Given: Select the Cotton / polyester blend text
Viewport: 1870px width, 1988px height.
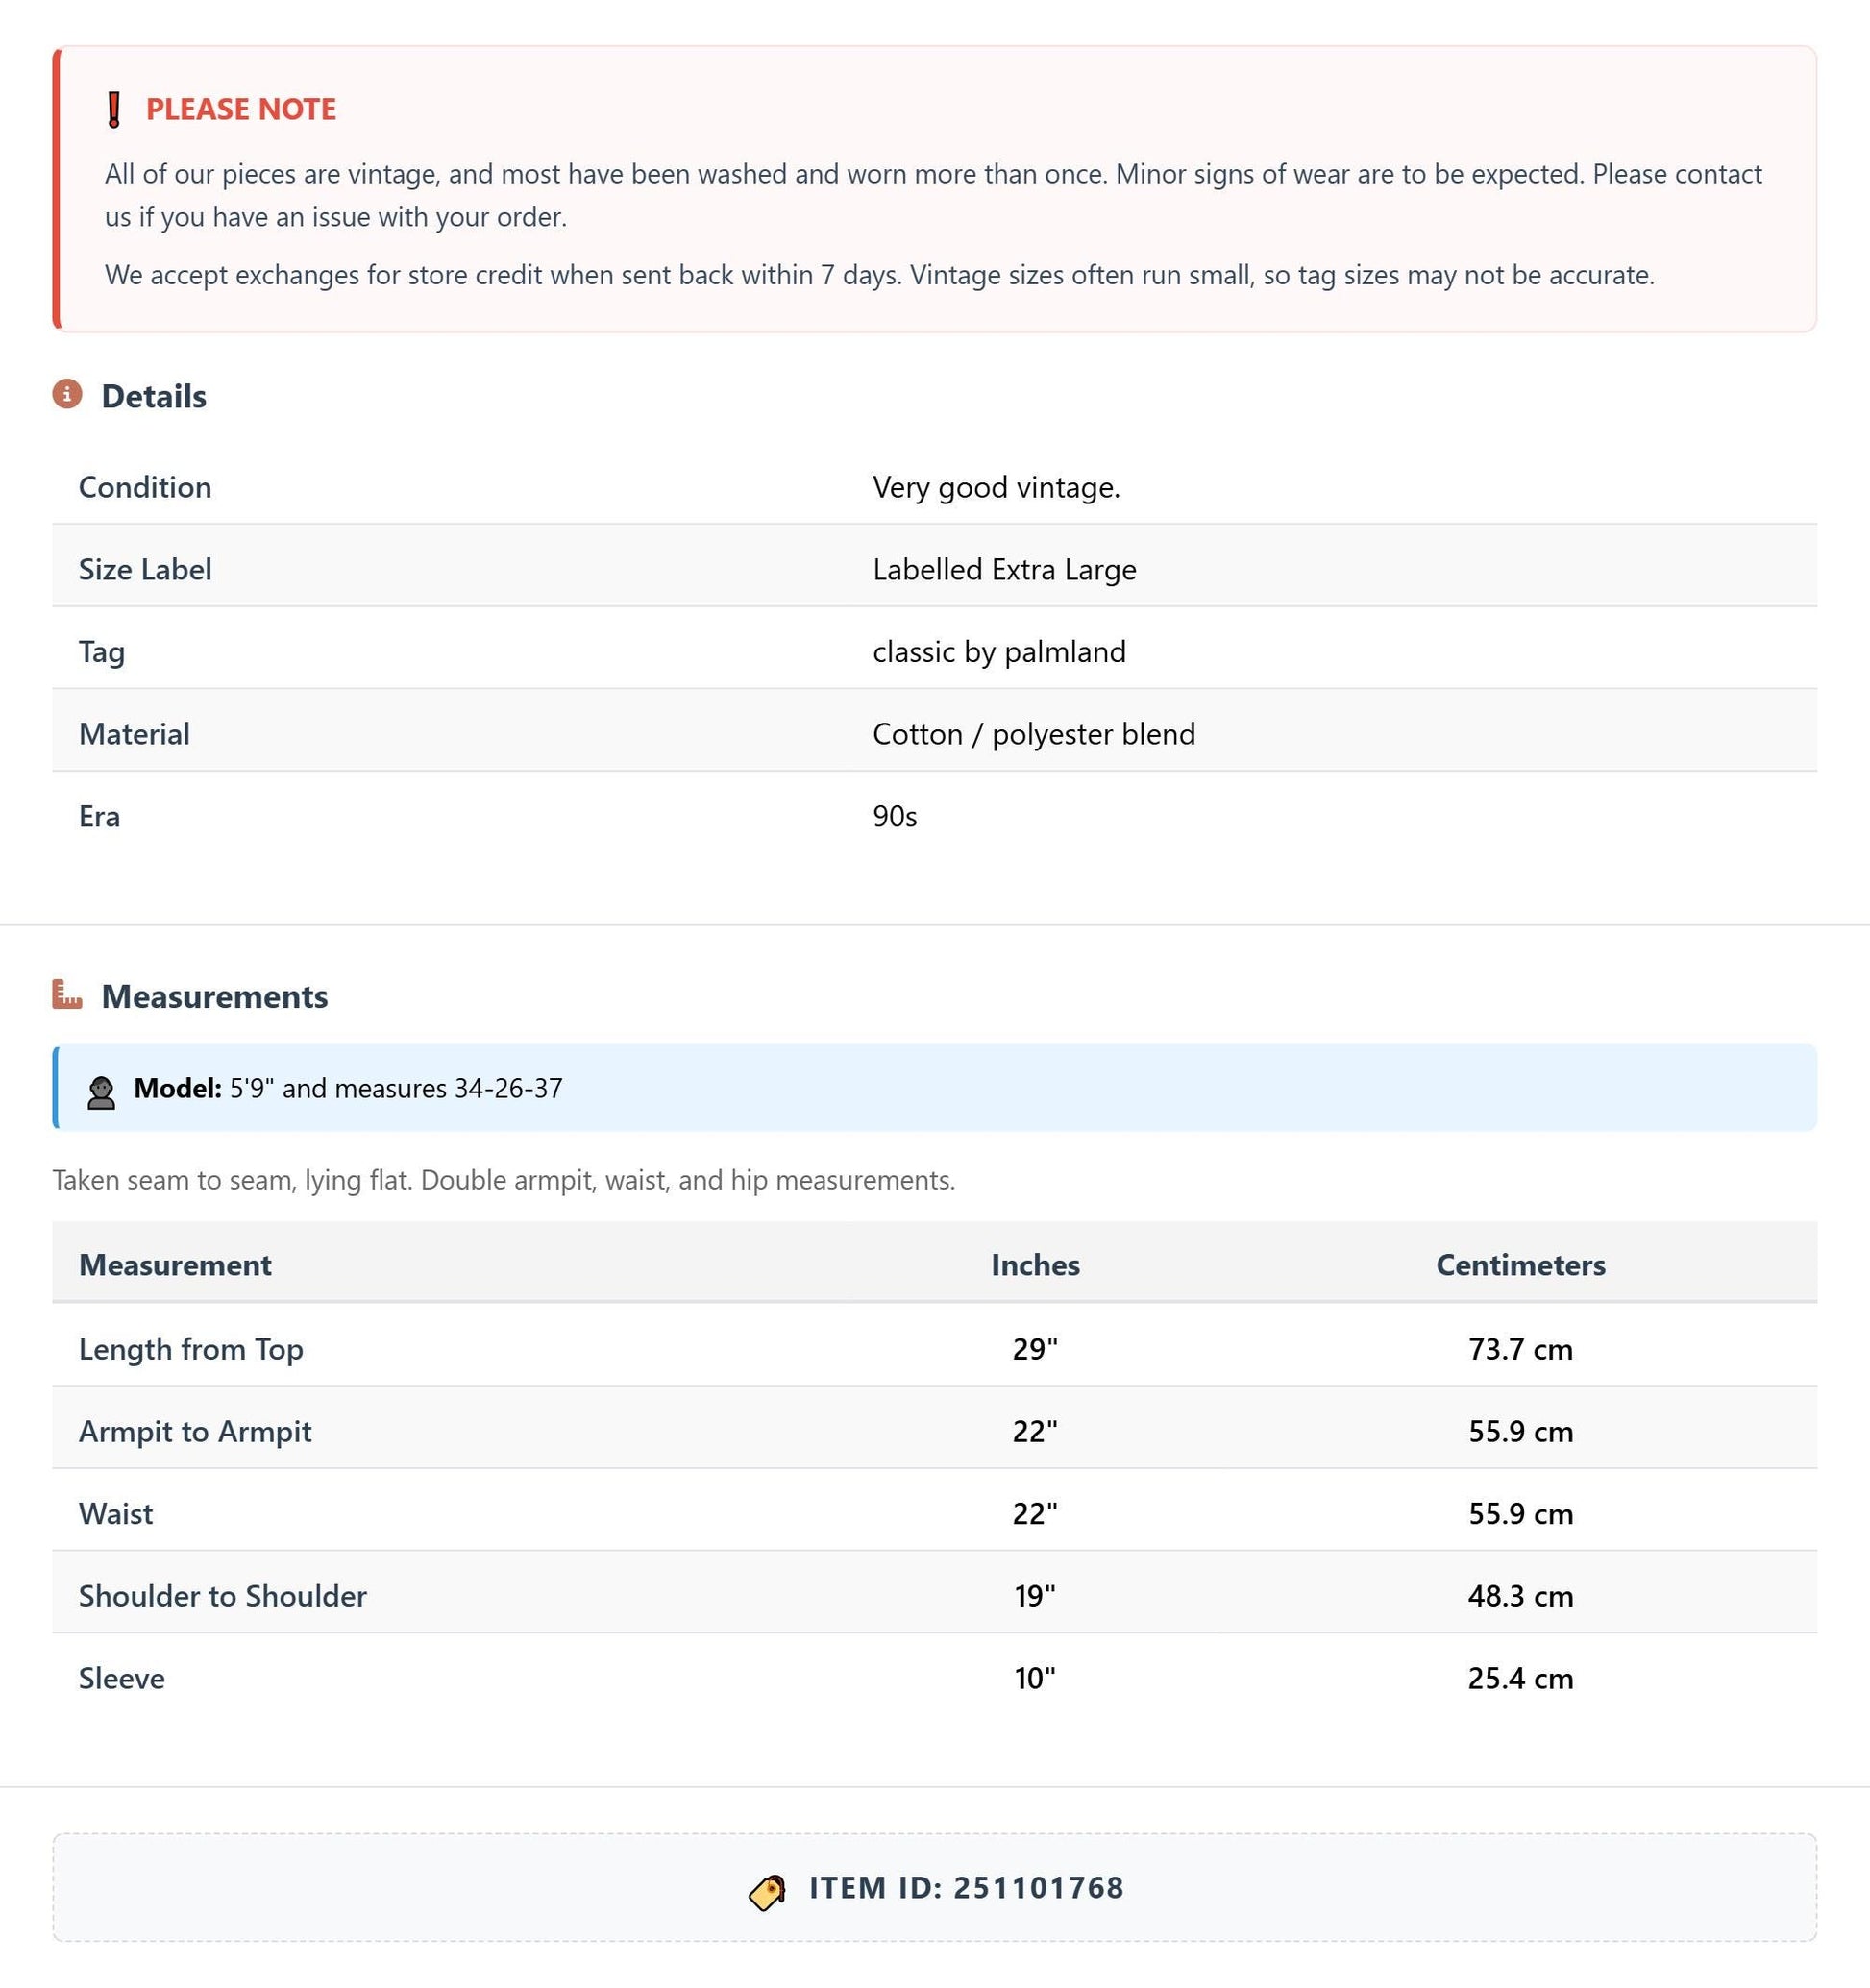Looking at the screenshot, I should tap(1034, 734).
